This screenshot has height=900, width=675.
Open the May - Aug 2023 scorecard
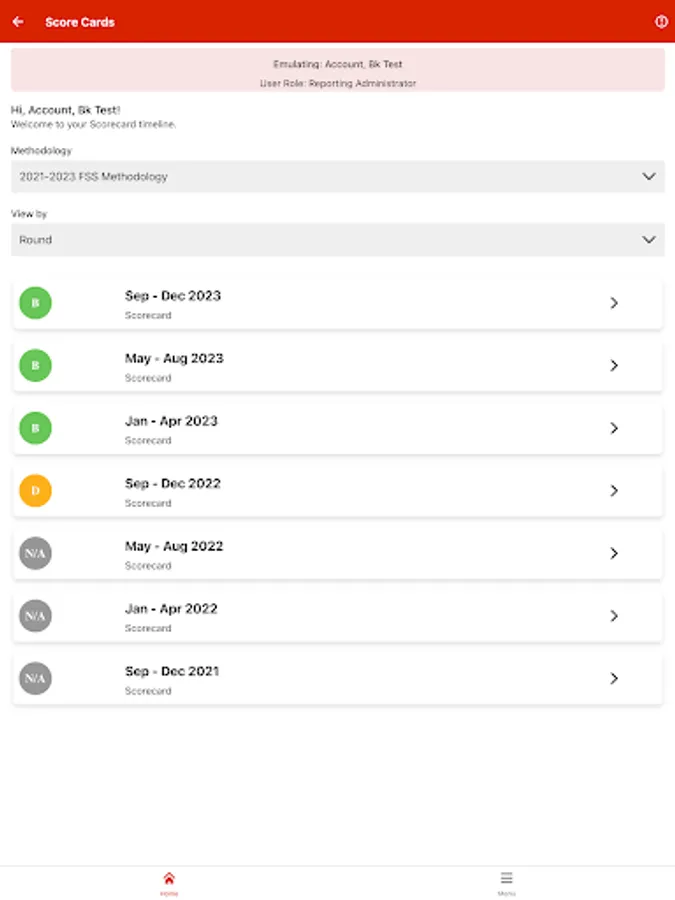(x=337, y=366)
